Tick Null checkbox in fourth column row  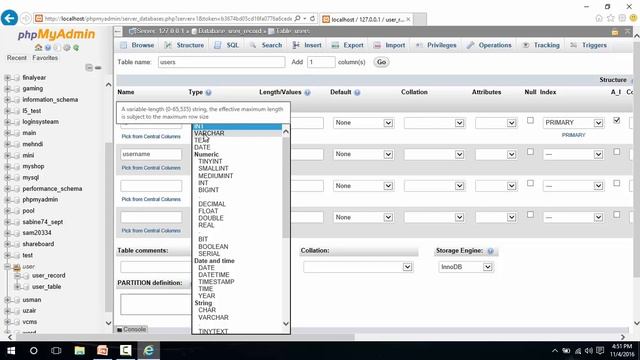[x=530, y=215]
